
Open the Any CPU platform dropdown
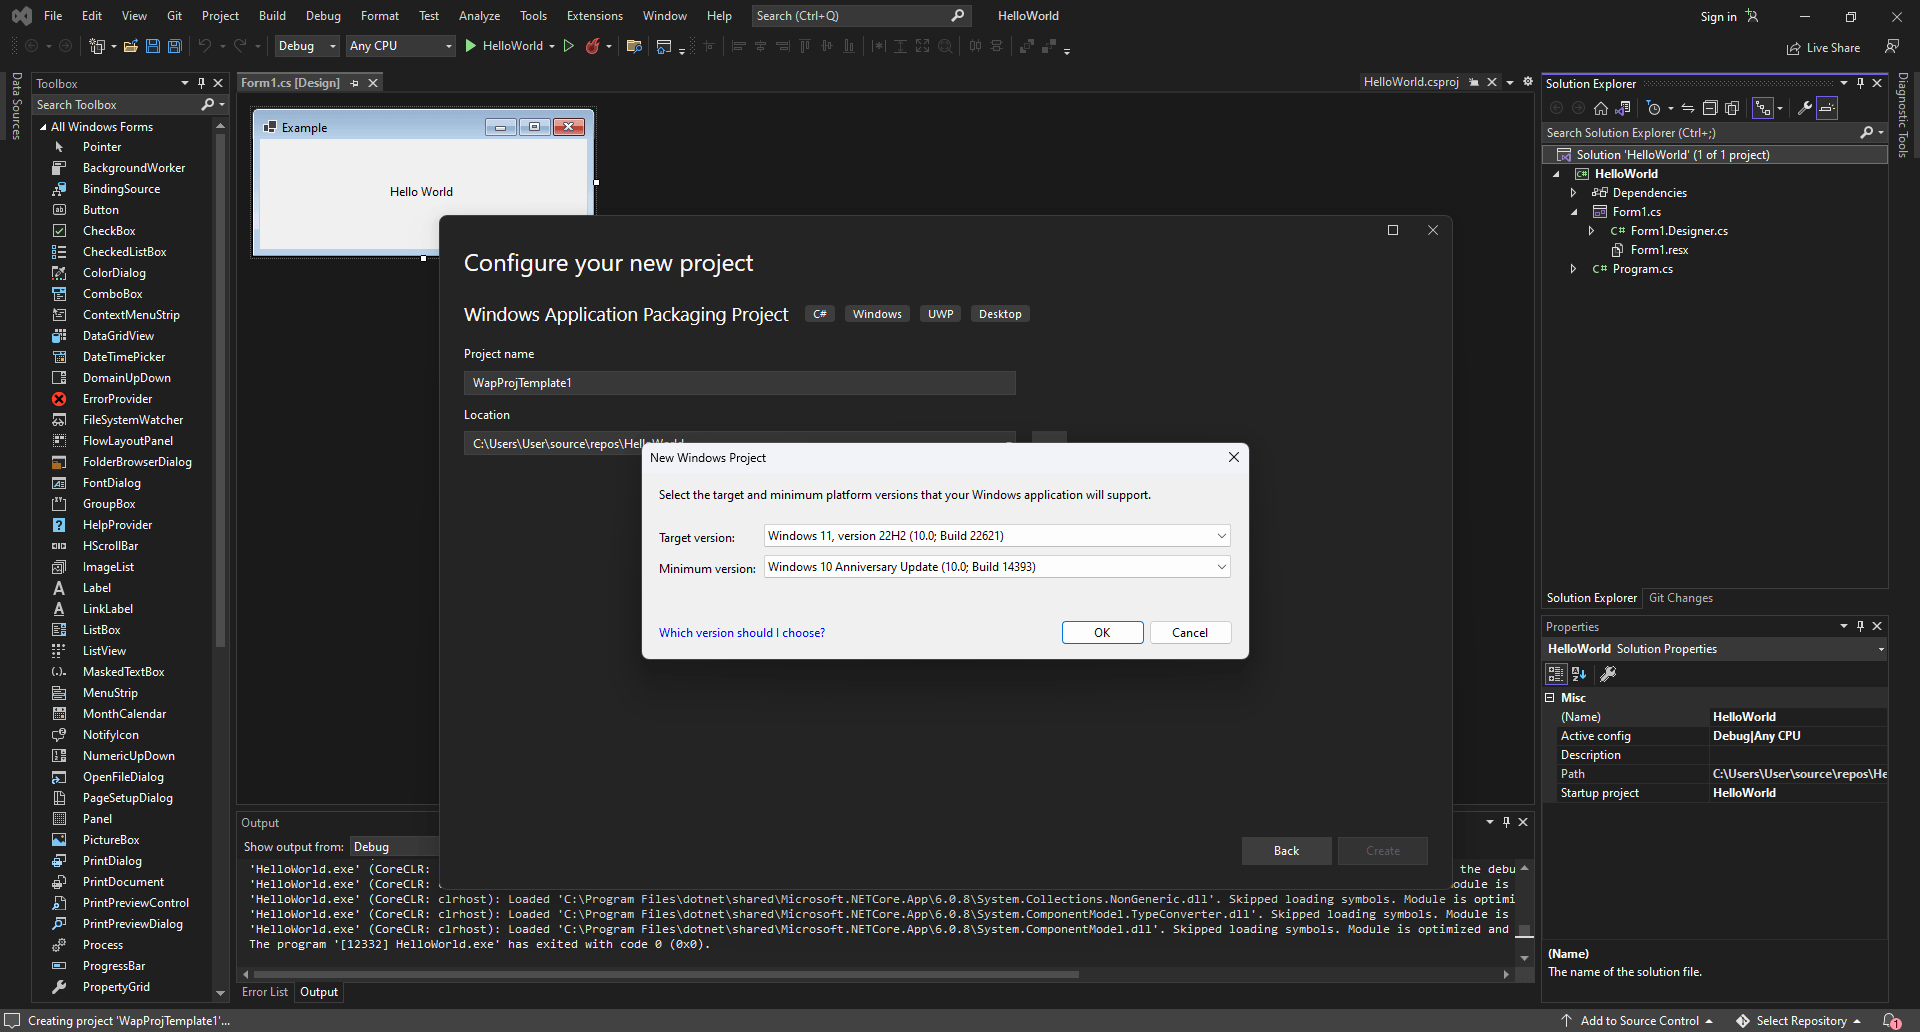(x=400, y=46)
